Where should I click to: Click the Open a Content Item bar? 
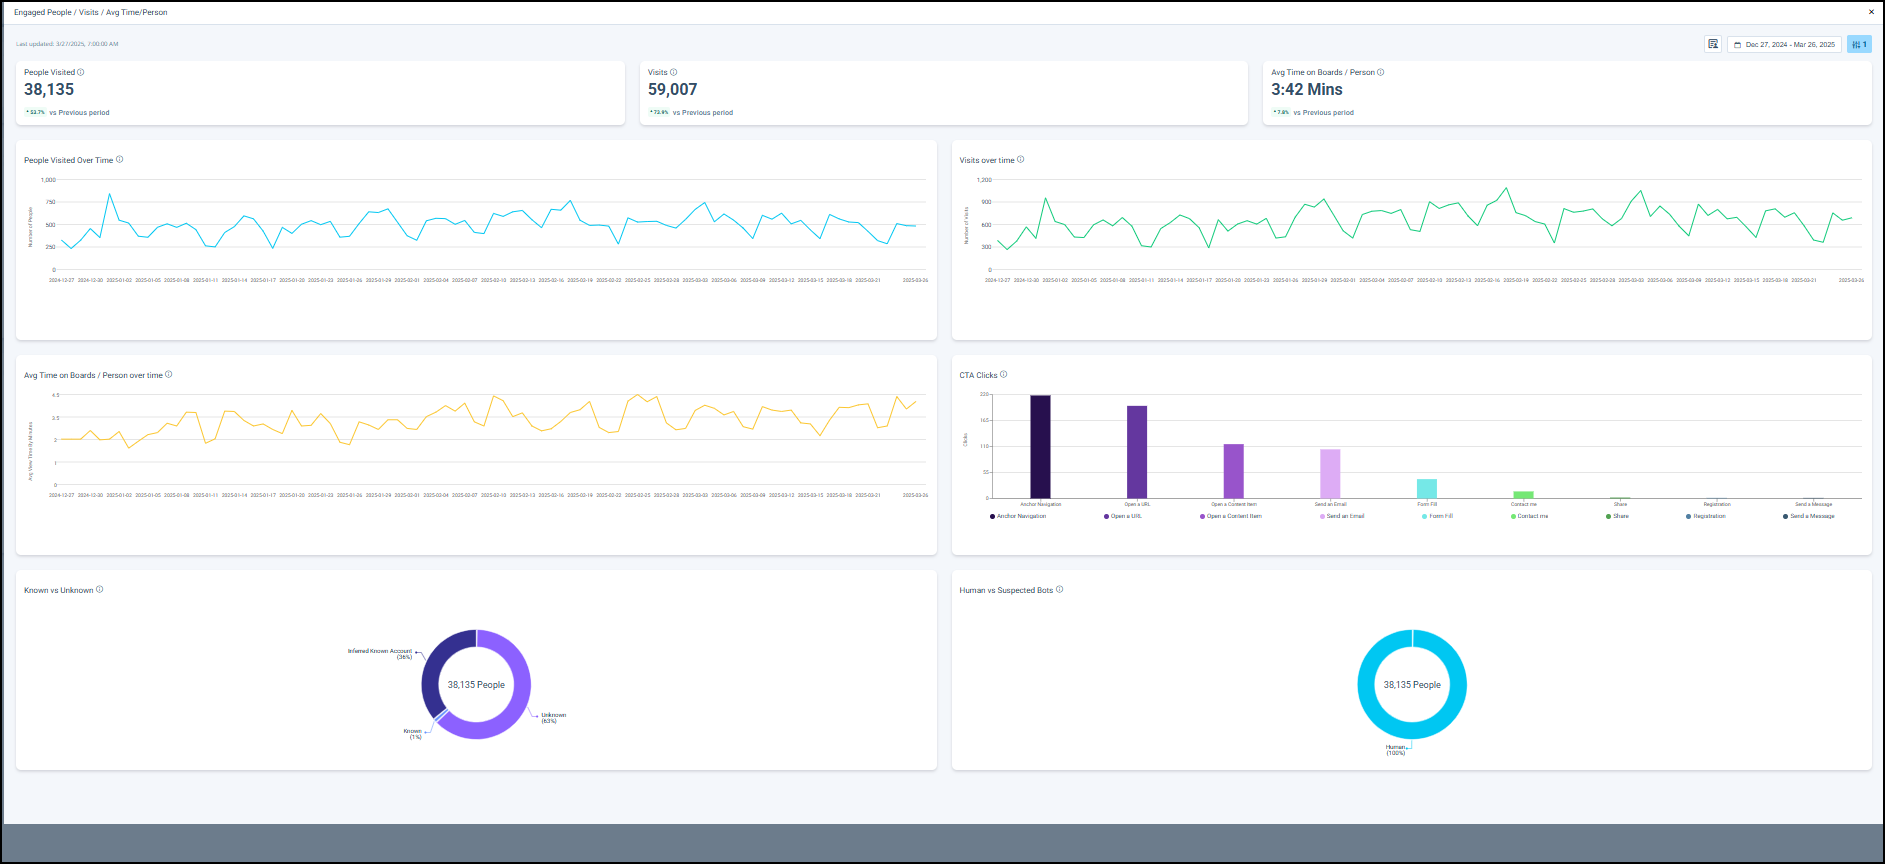coord(1234,471)
